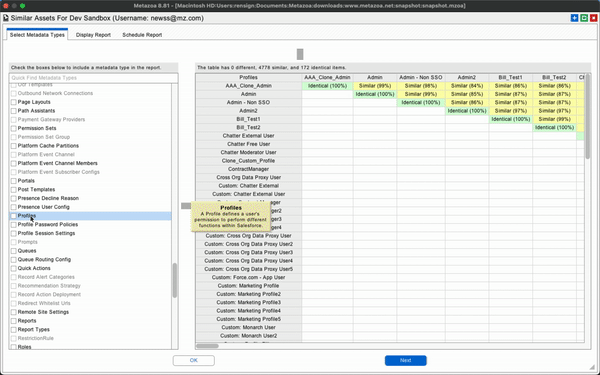Click the green refresh icon top right
The width and height of the screenshot is (600, 375).
pyautogui.click(x=584, y=18)
